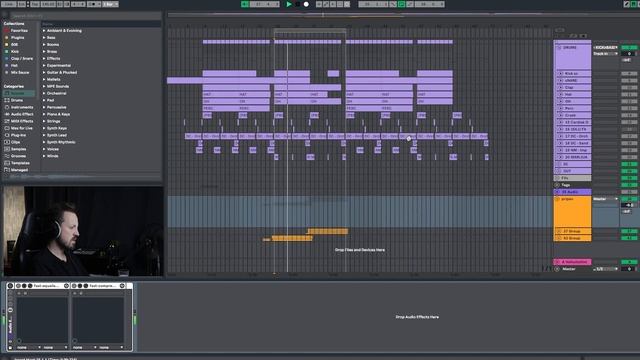The image size is (640, 360).
Task: Open the KICK&BASS routing chooser
Action: [605, 47]
